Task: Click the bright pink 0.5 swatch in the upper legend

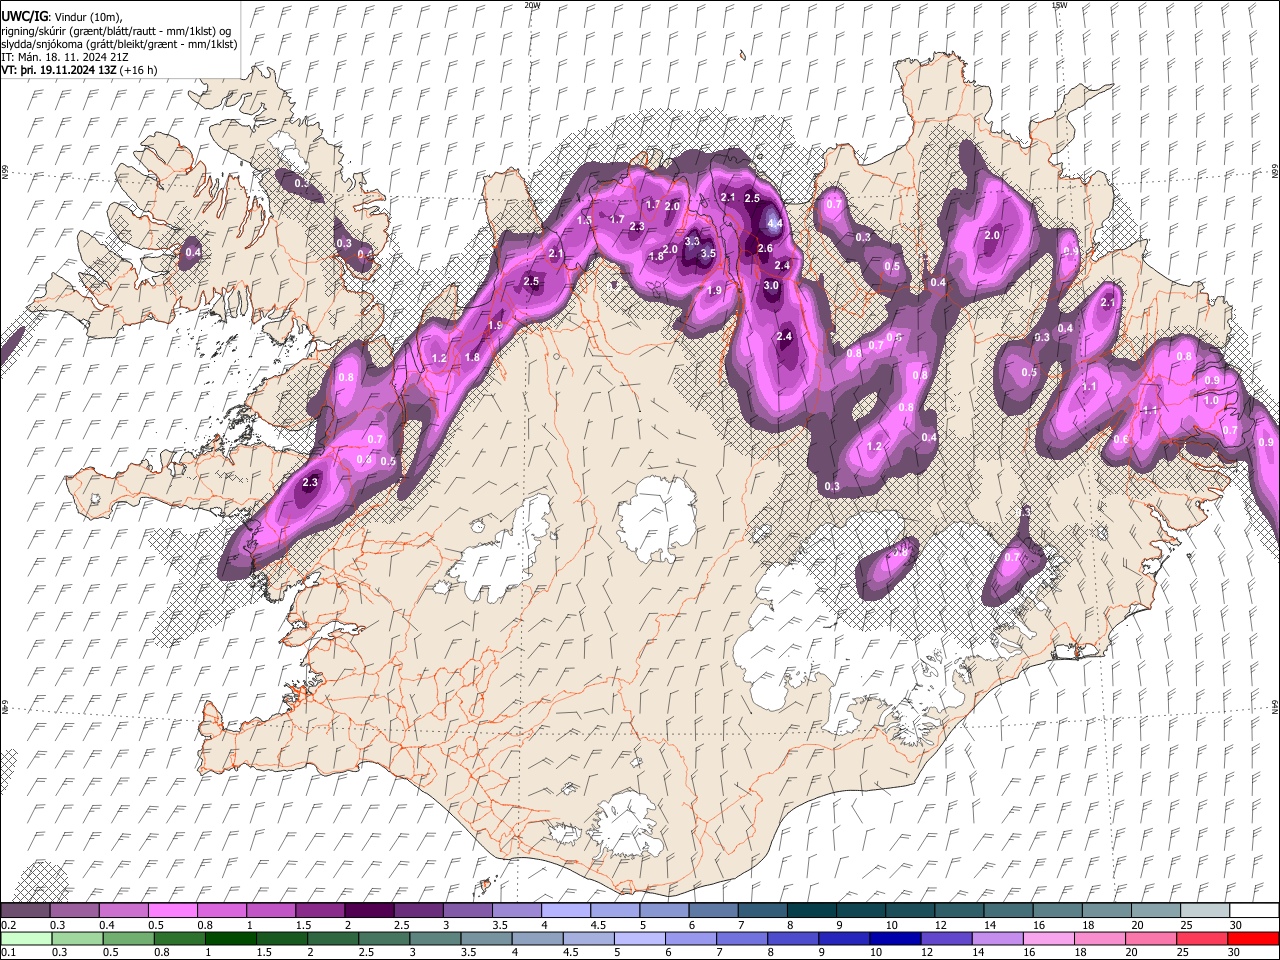Action: click(172, 910)
